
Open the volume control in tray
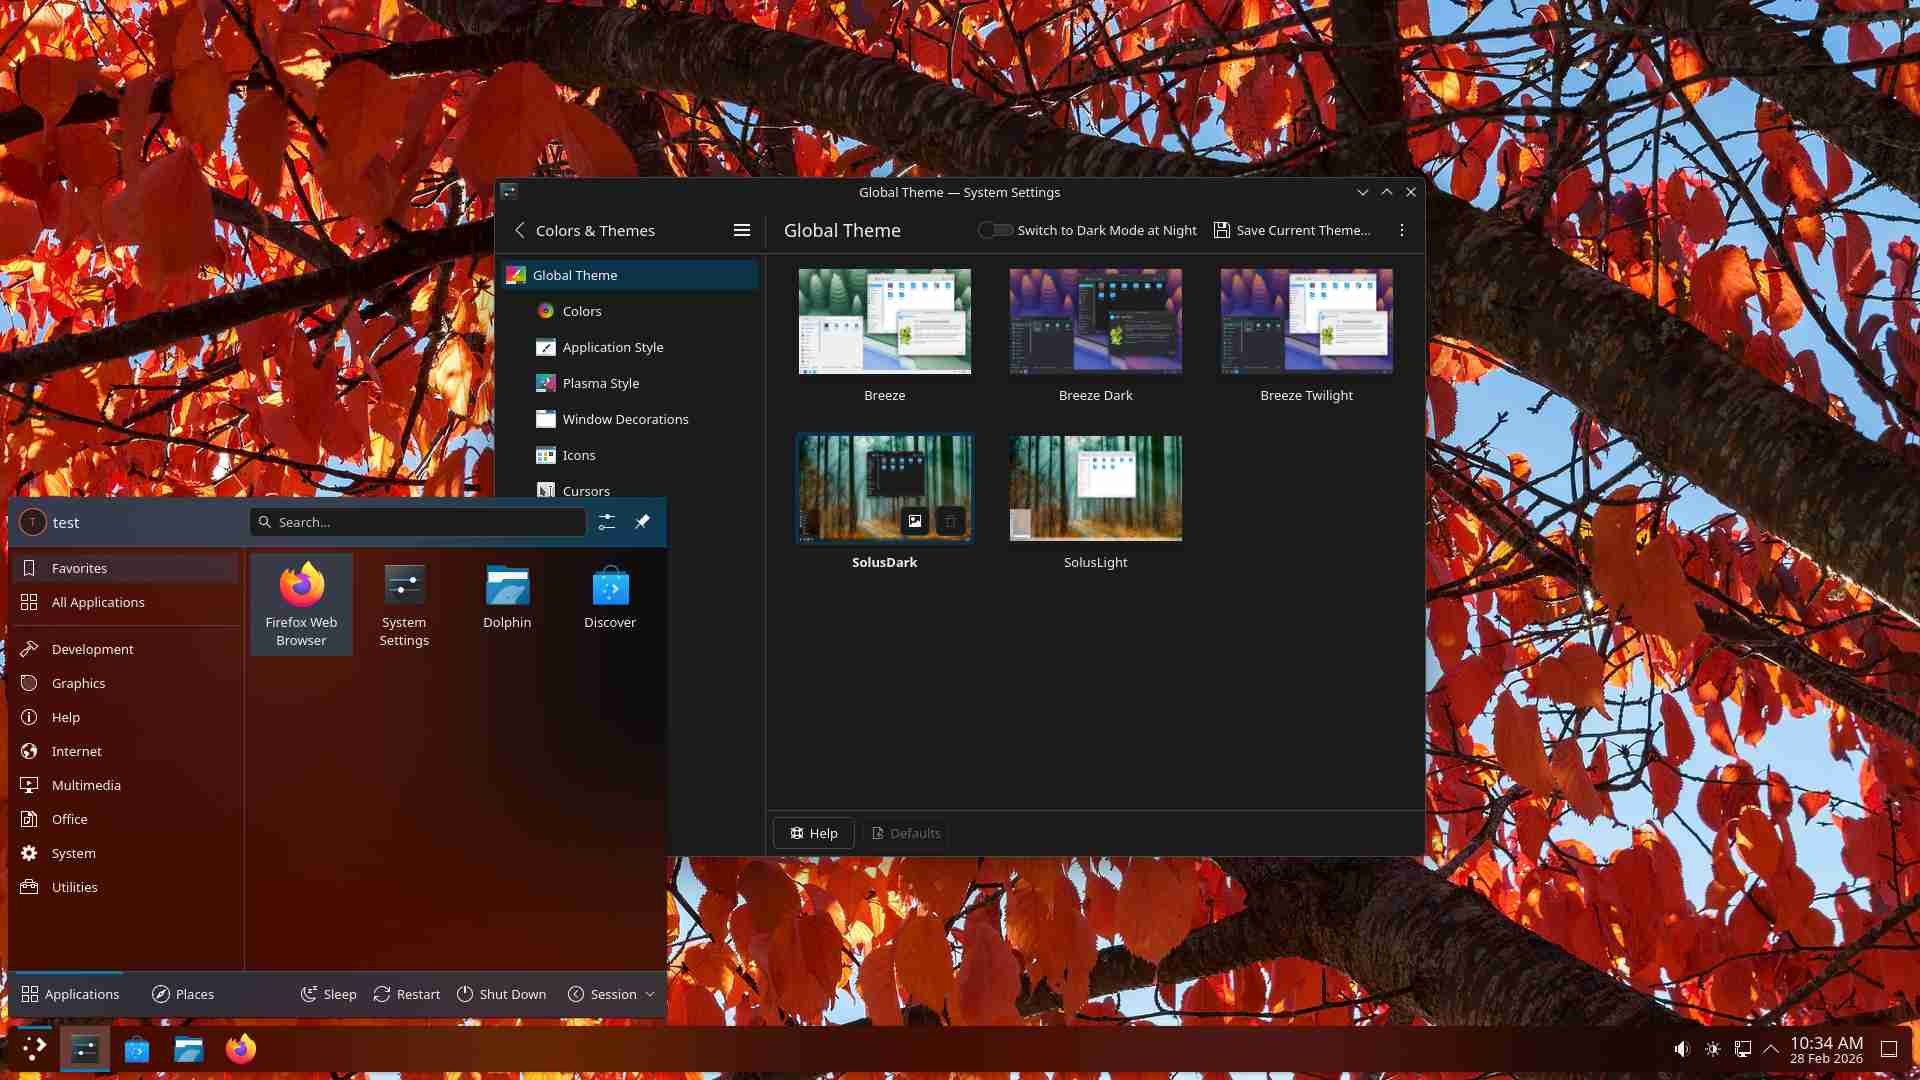1681,1049
